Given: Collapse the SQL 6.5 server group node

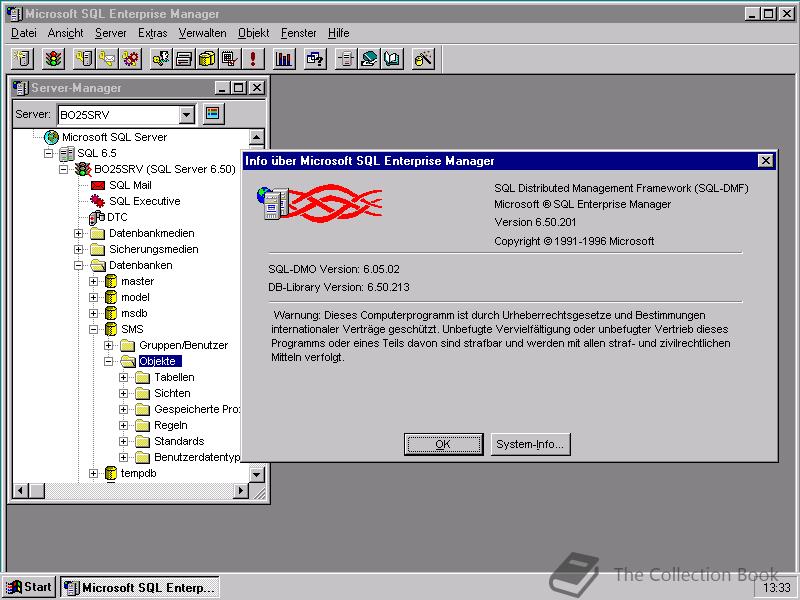Looking at the screenshot, I should pyautogui.click(x=49, y=153).
